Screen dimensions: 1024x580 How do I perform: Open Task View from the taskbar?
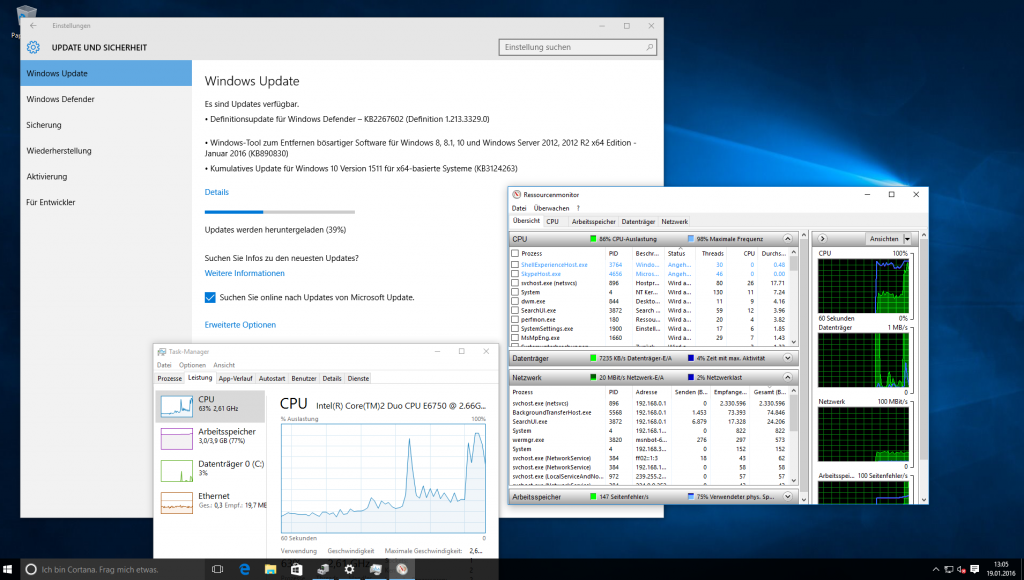pyautogui.click(x=217, y=570)
